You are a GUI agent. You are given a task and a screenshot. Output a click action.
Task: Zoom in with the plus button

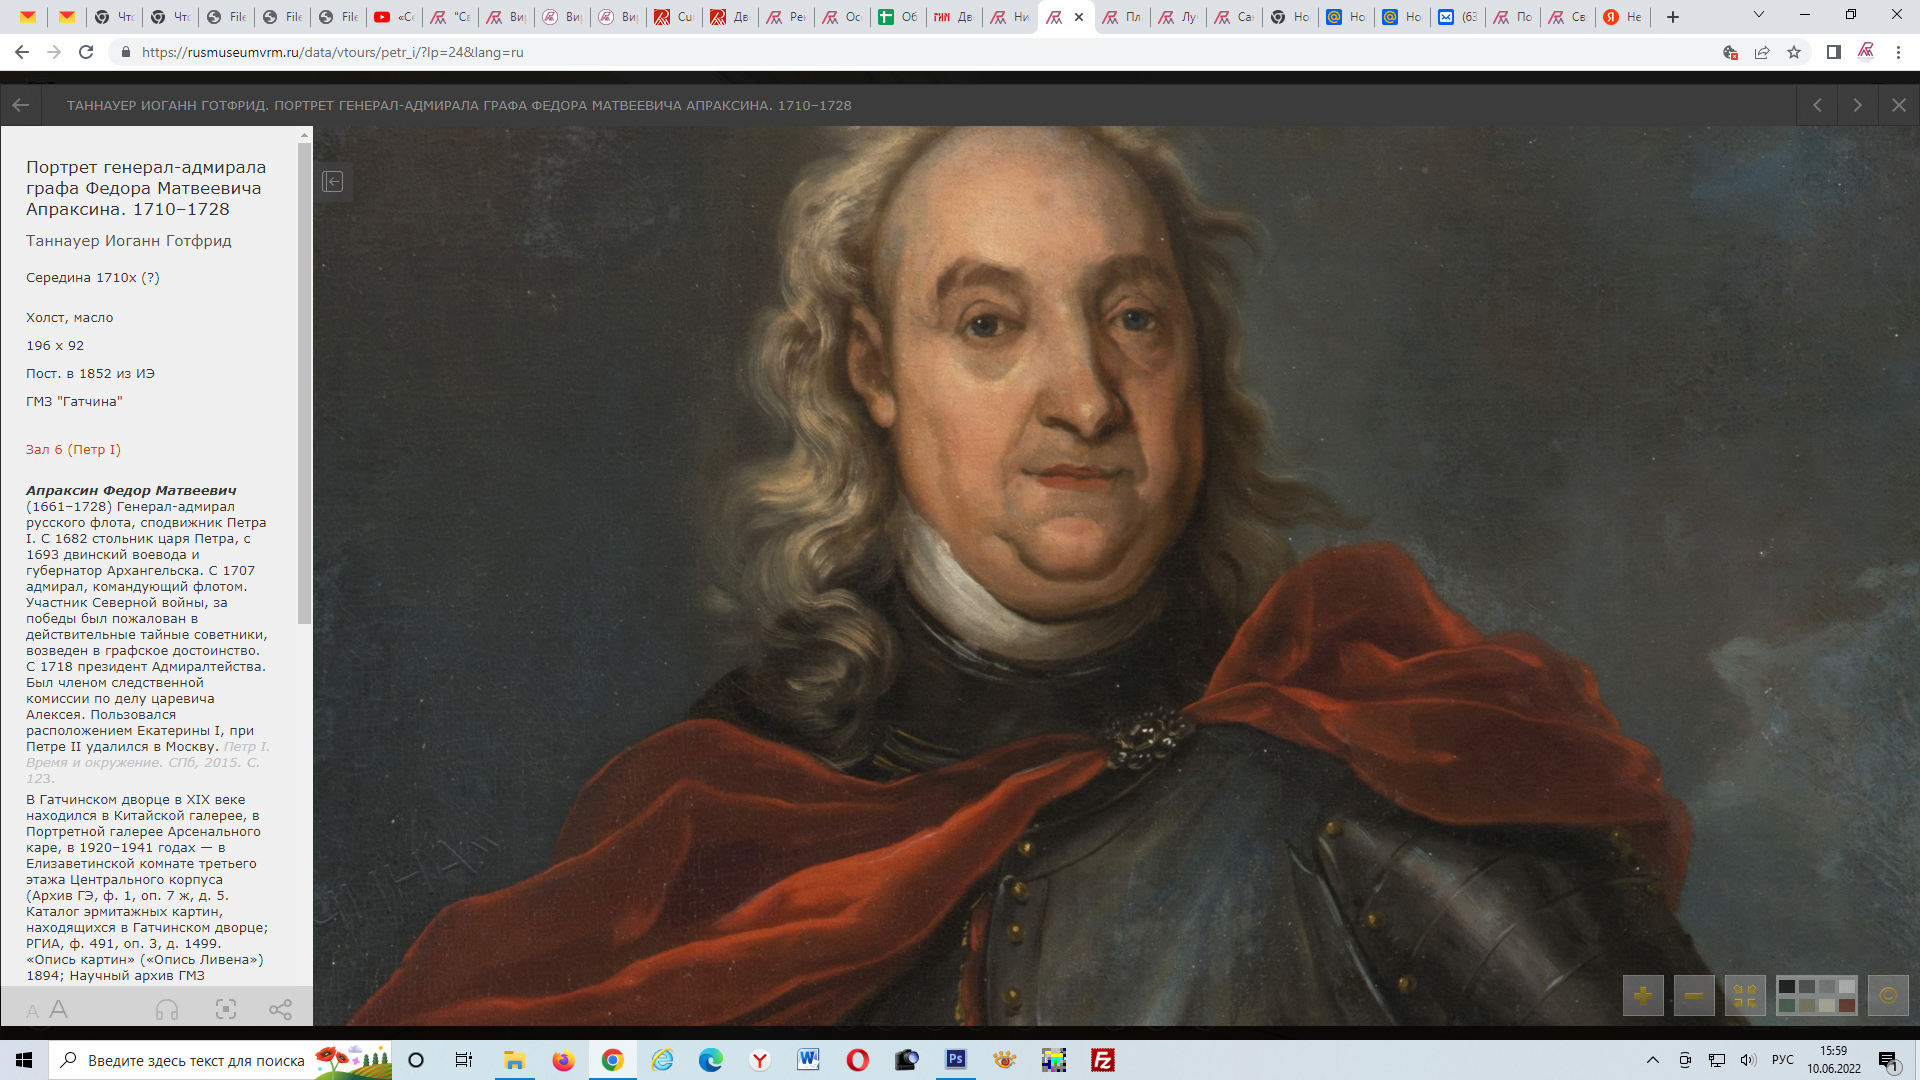[1642, 996]
